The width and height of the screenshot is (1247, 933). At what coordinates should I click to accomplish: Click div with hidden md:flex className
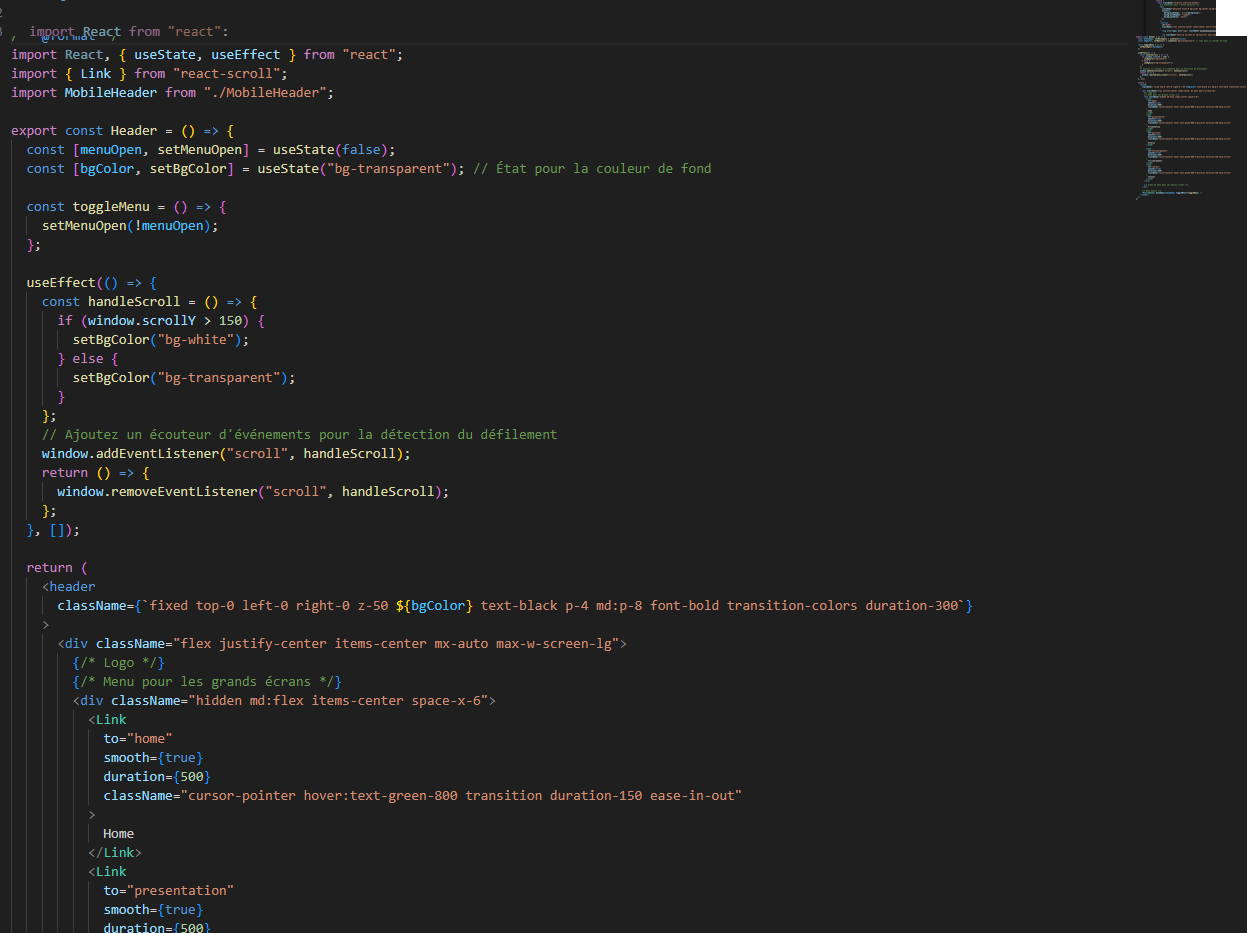284,700
